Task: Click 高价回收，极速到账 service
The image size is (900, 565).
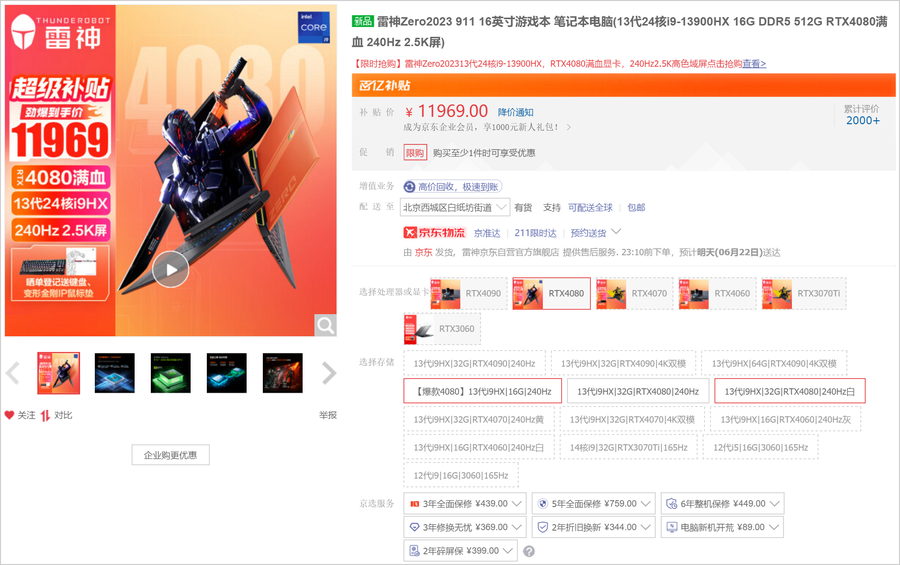Action: click(452, 187)
